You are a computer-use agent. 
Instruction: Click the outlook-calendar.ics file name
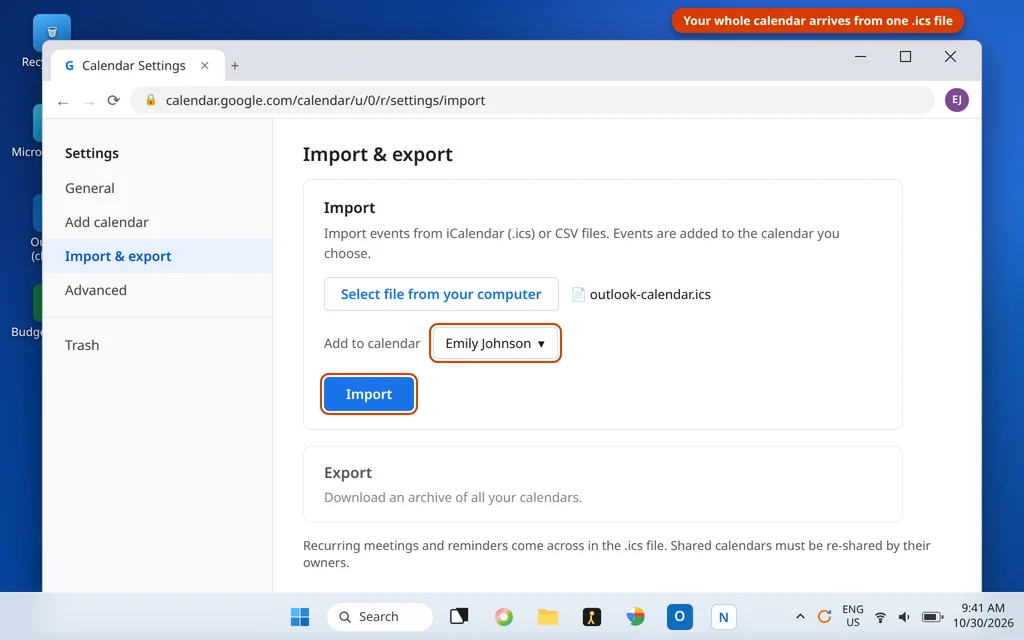point(650,295)
